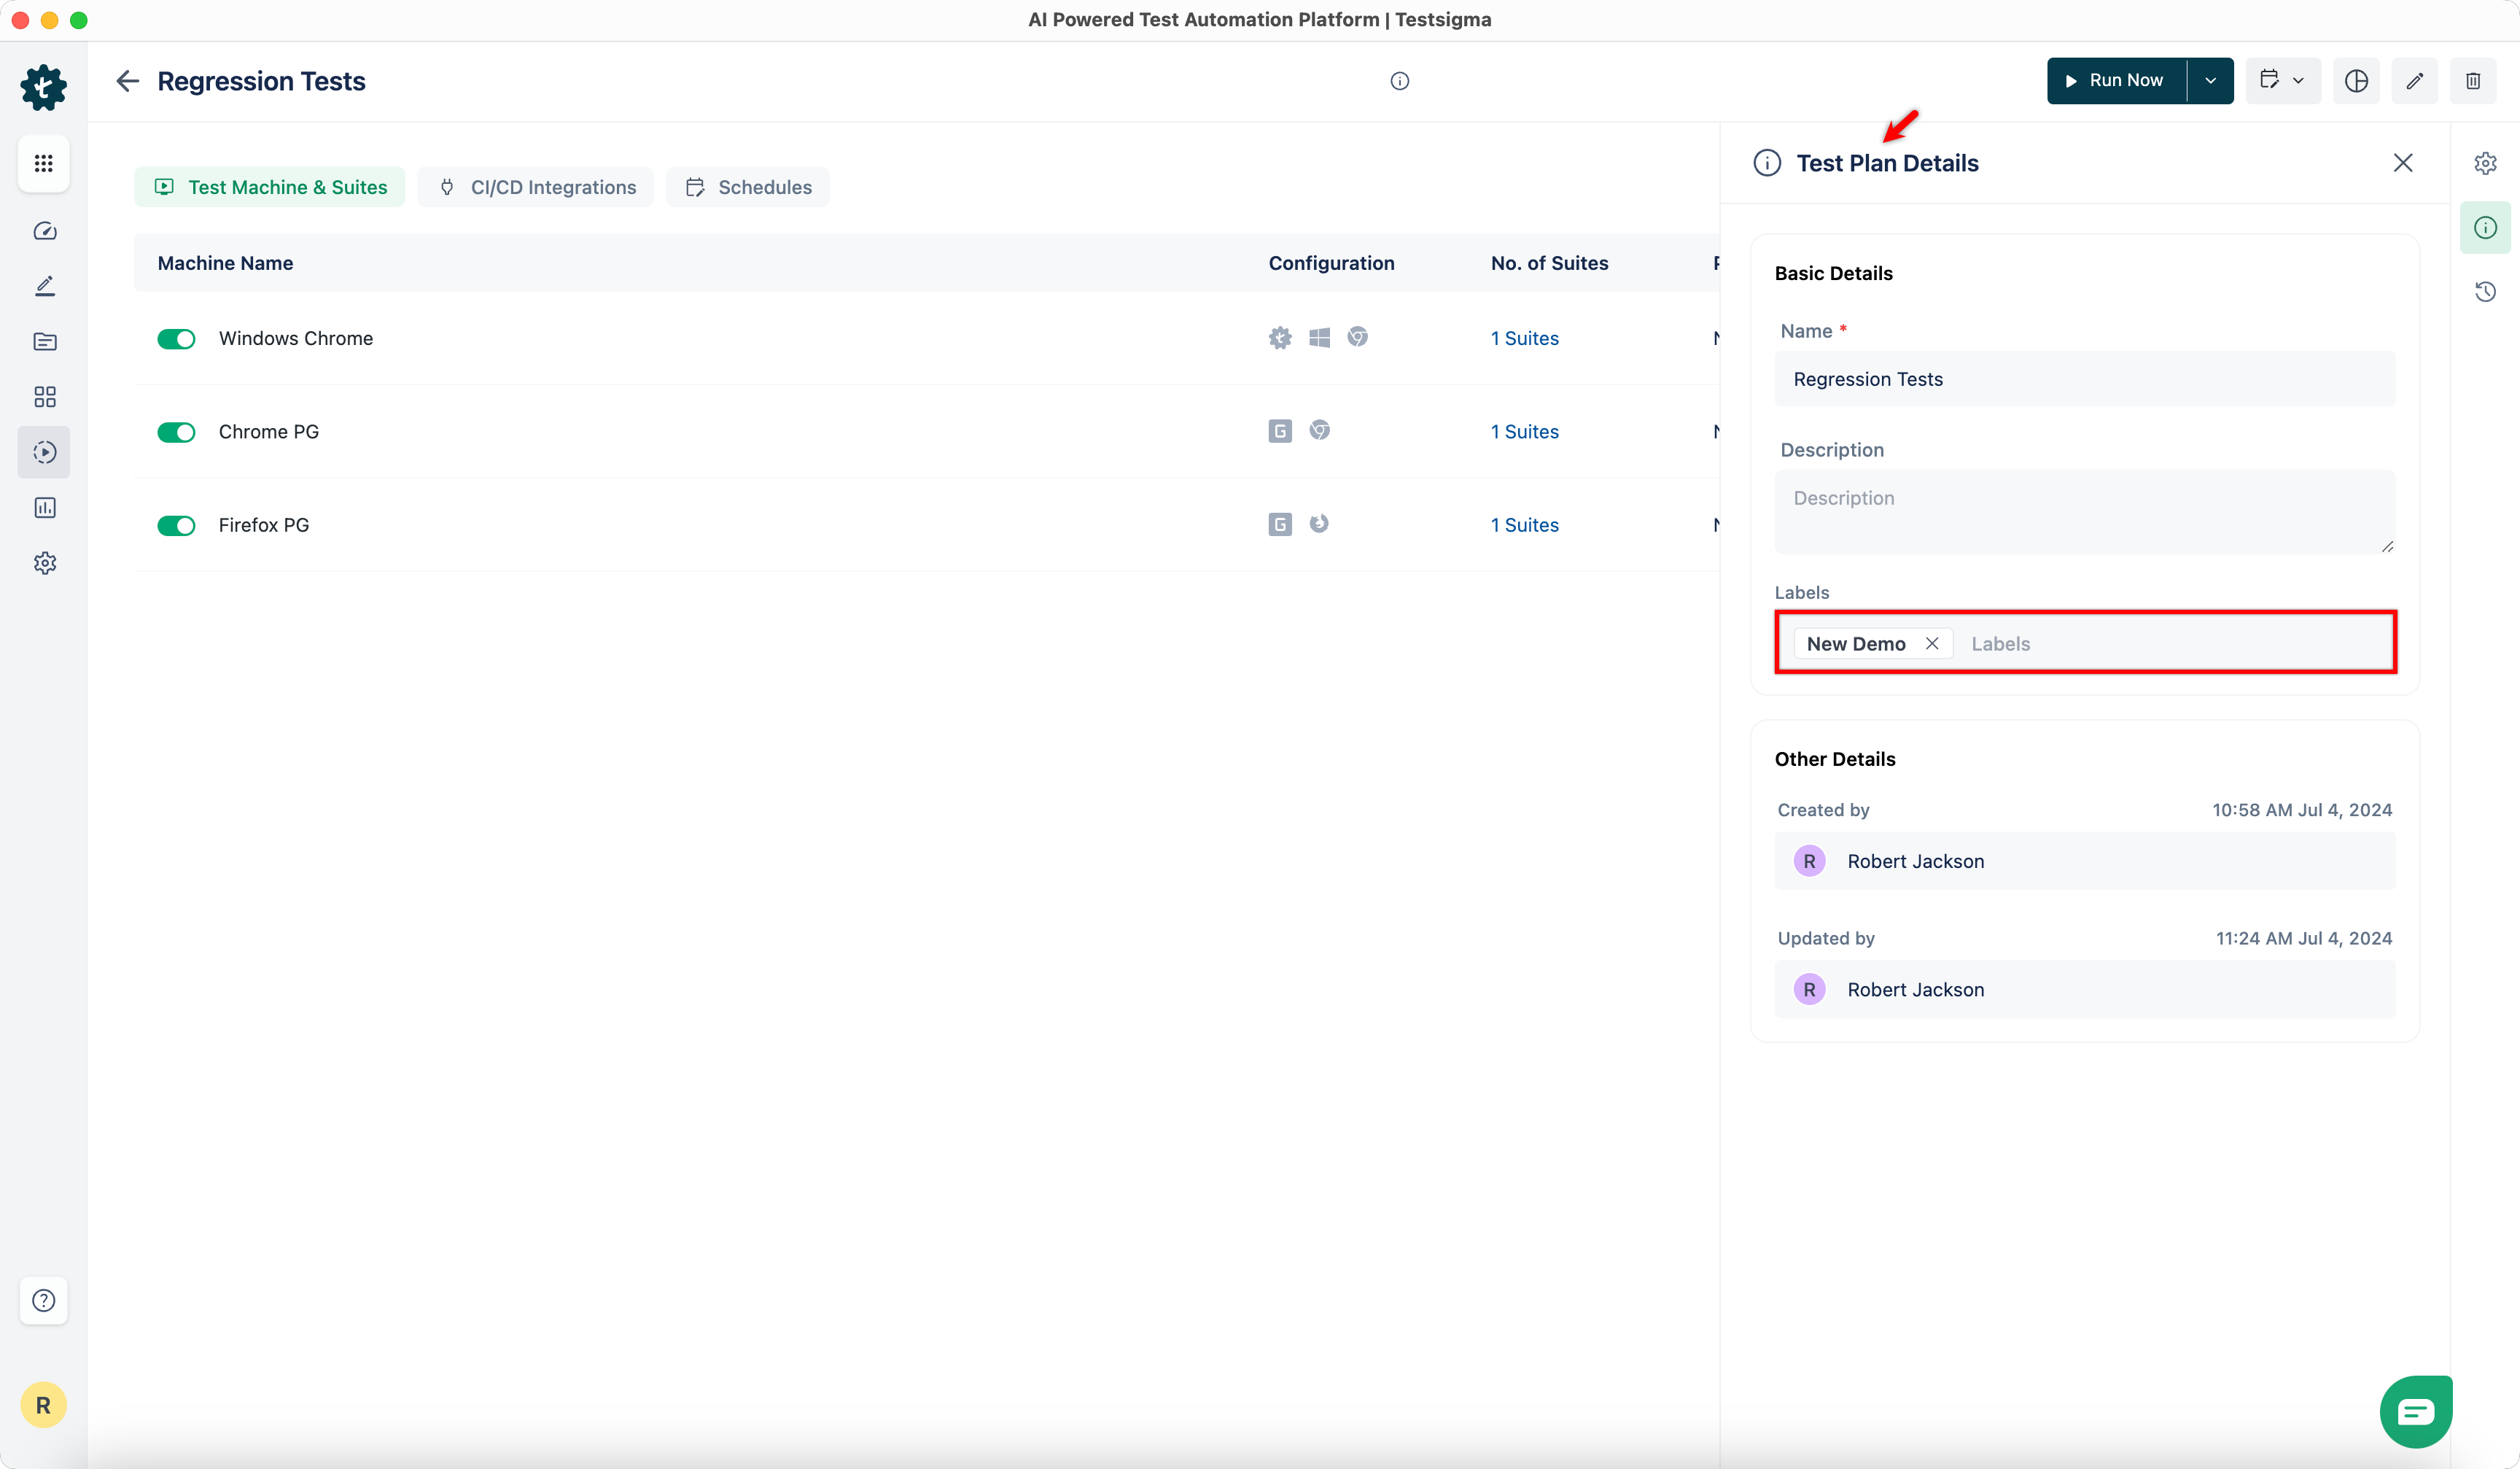2520x1469 pixels.
Task: Open the pie chart report icon
Action: pyautogui.click(x=2356, y=81)
